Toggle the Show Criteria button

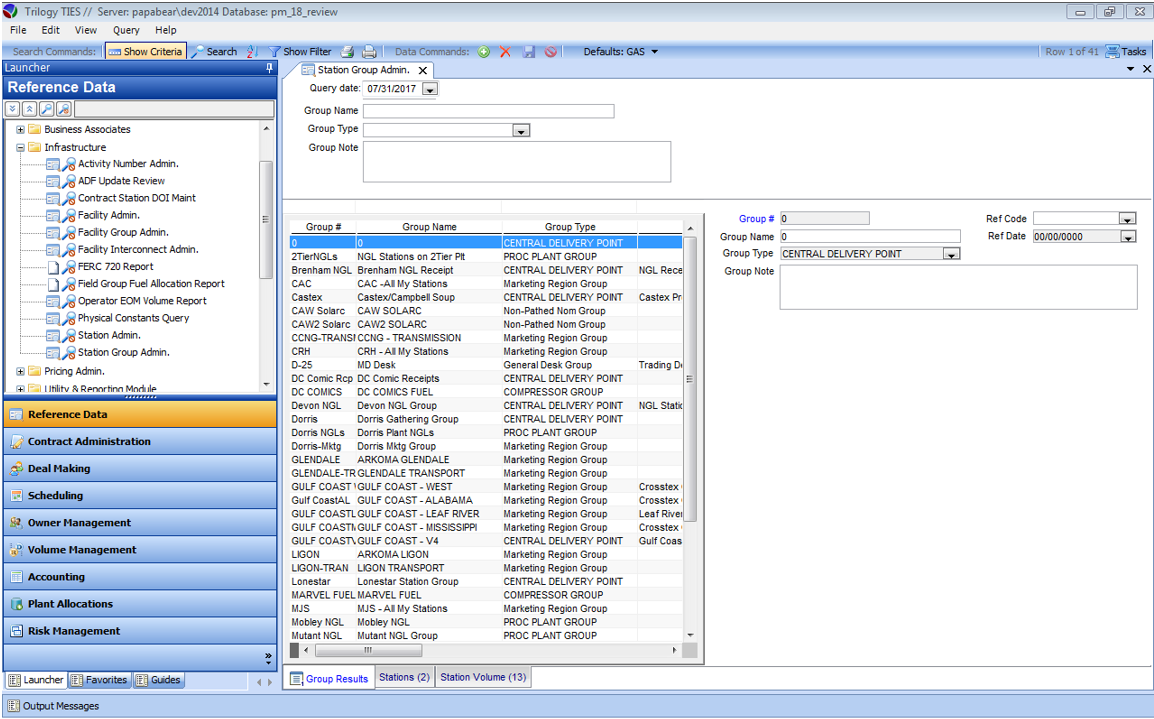[145, 52]
